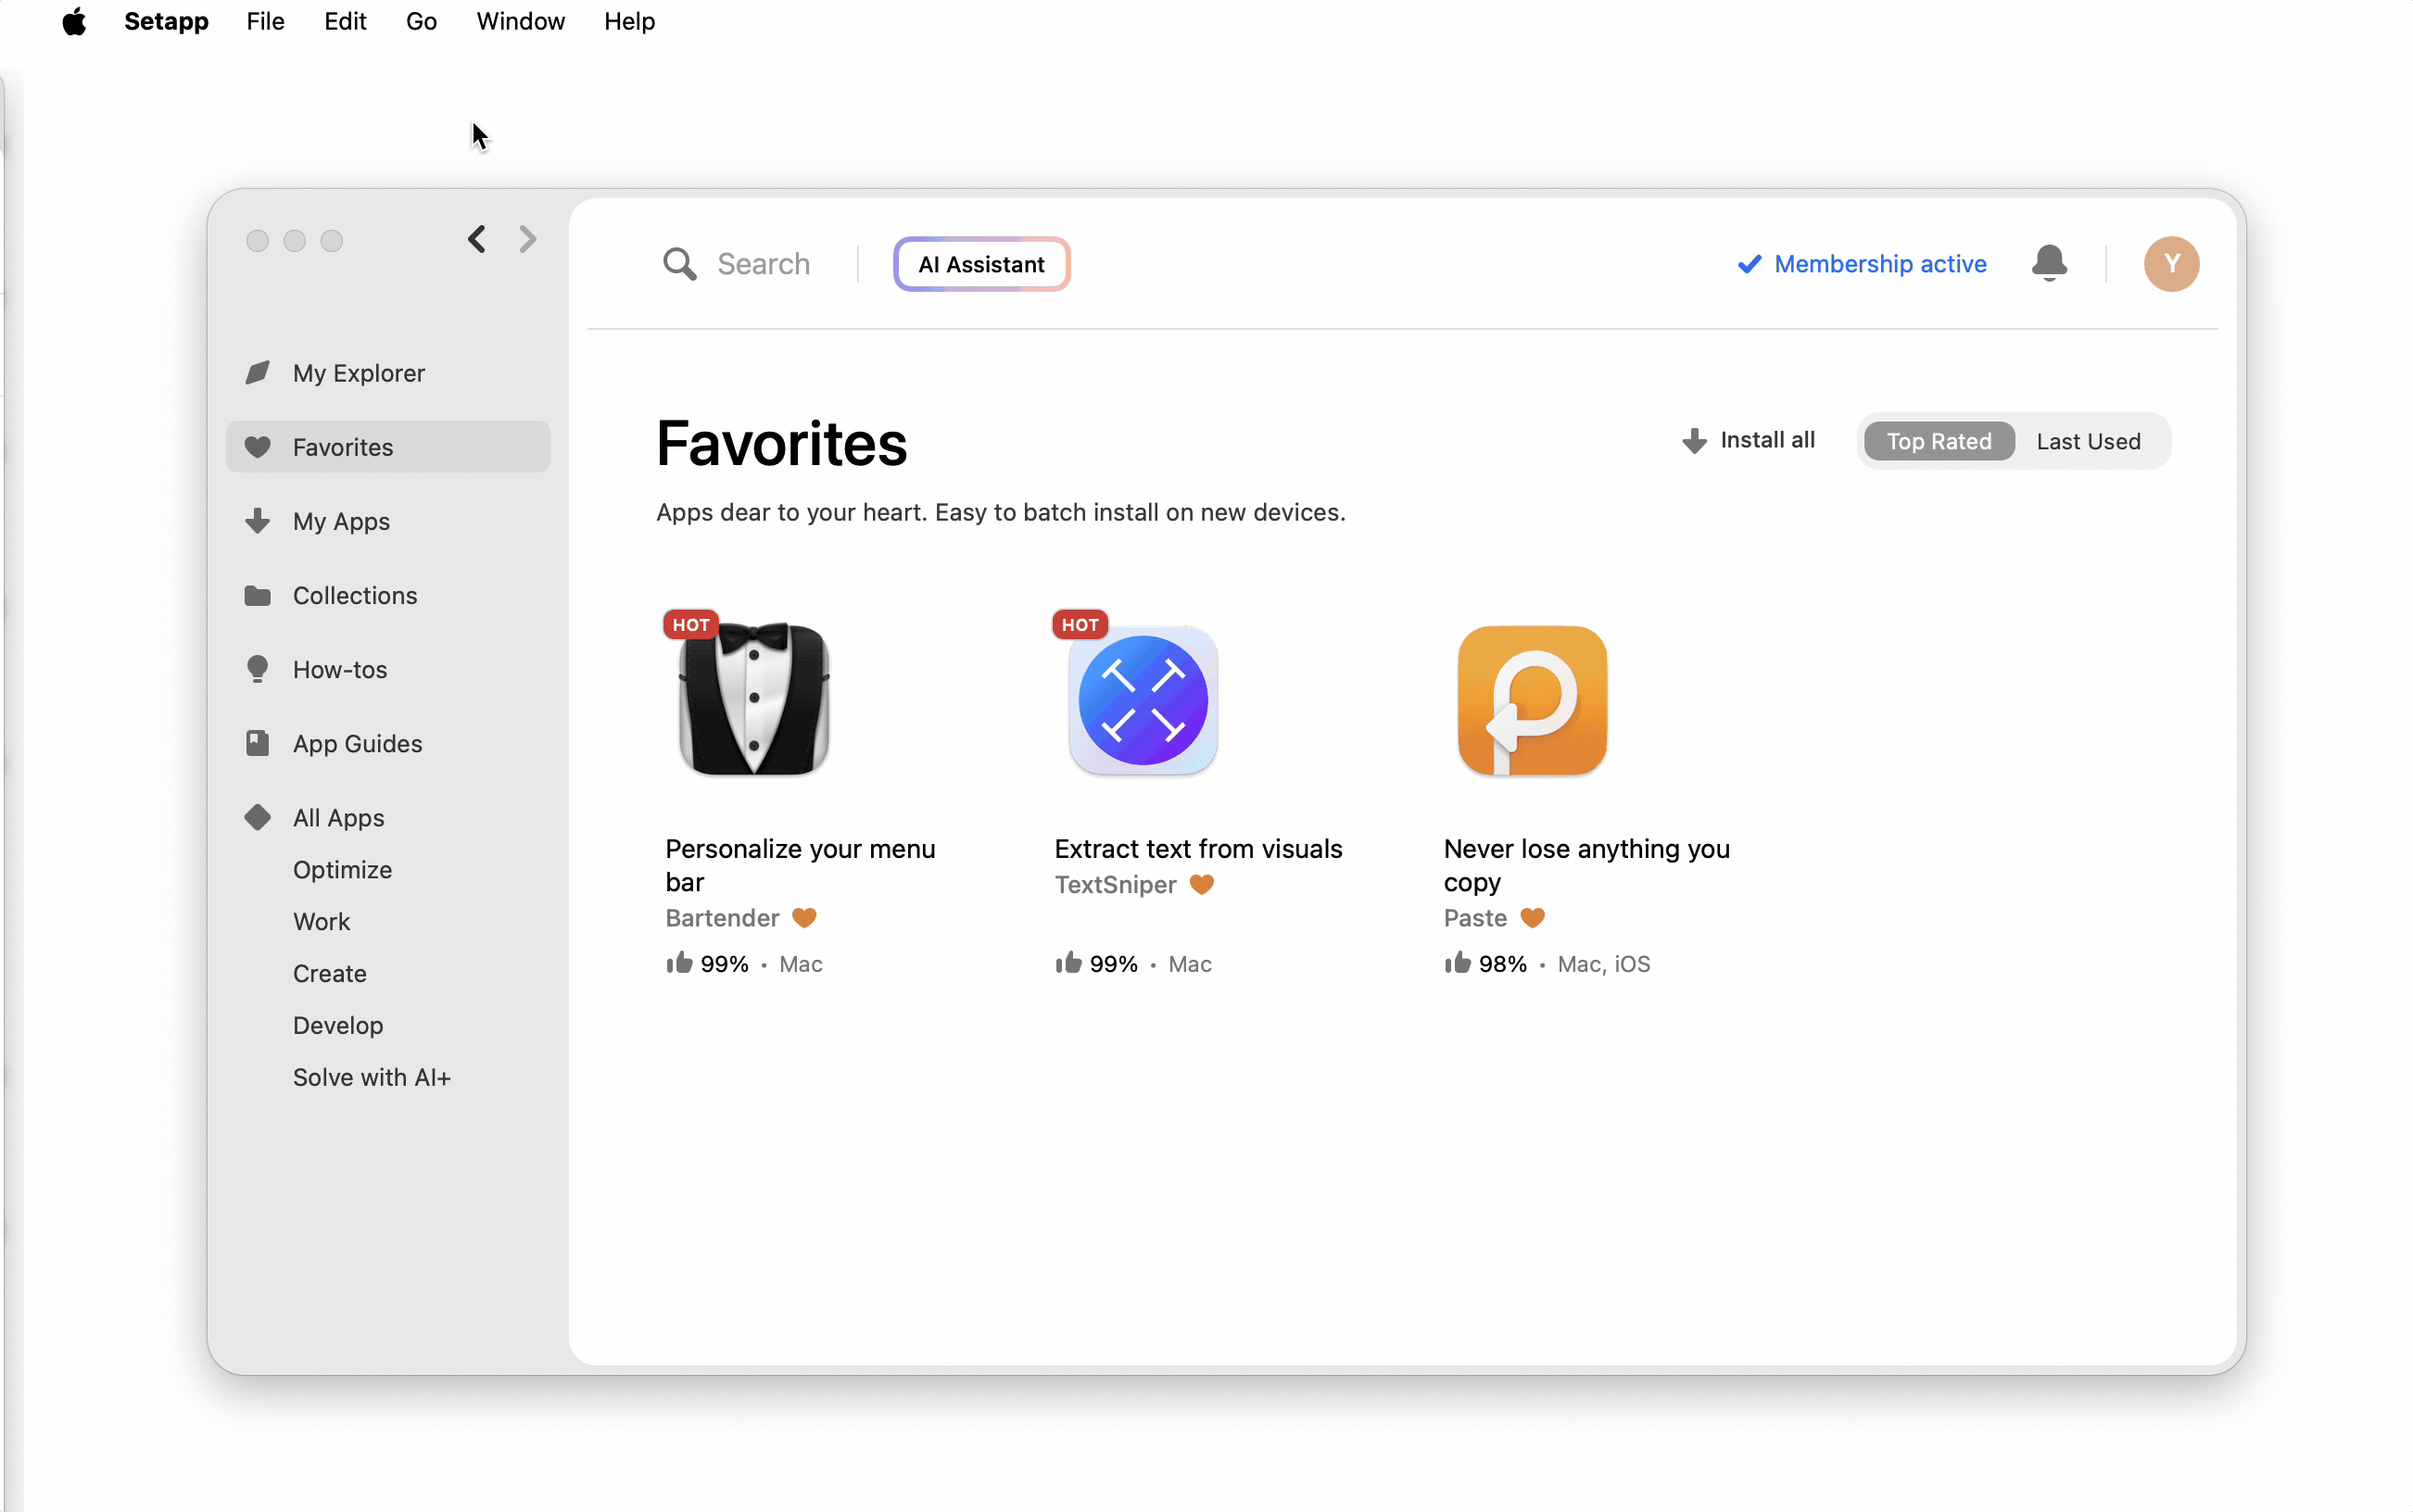Click the My Explorer leaf icon
The image size is (2413, 1512).
pyautogui.click(x=257, y=373)
